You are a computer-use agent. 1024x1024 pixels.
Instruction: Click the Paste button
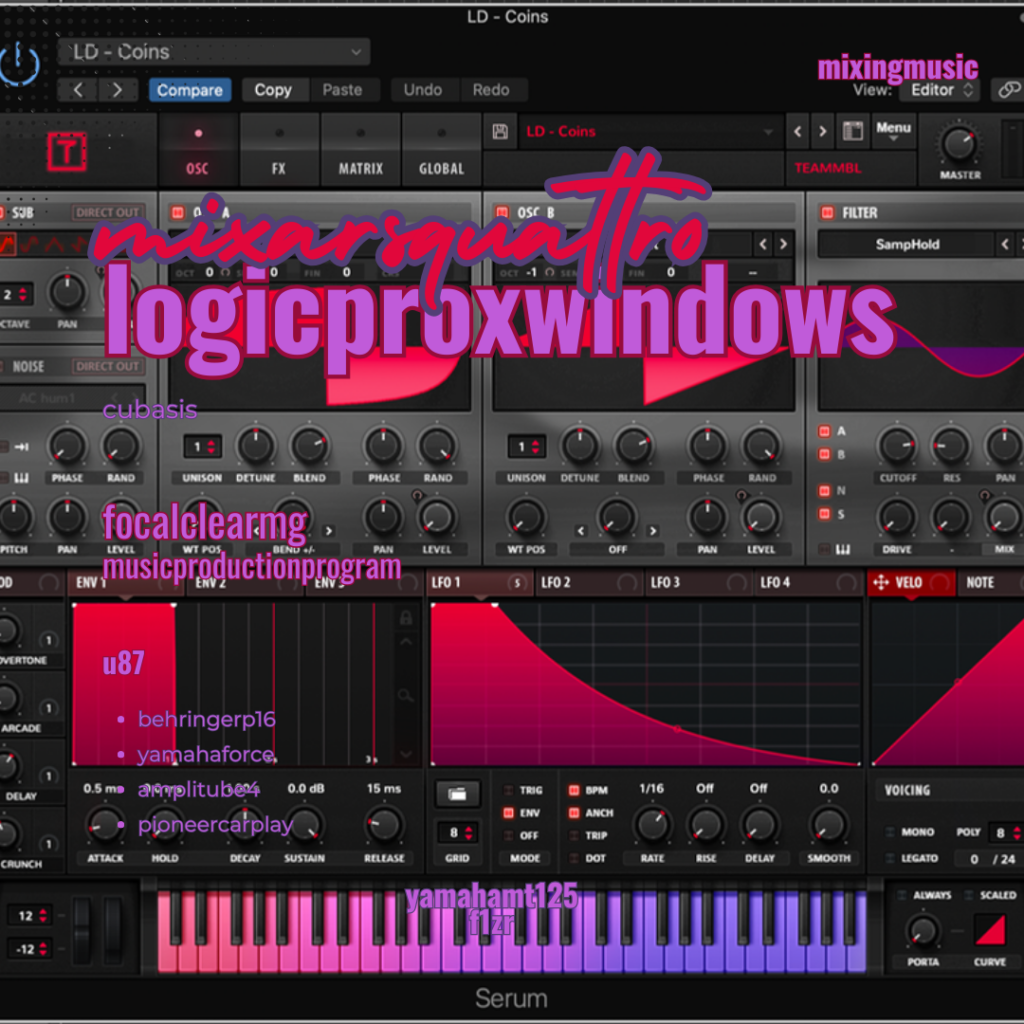click(342, 89)
